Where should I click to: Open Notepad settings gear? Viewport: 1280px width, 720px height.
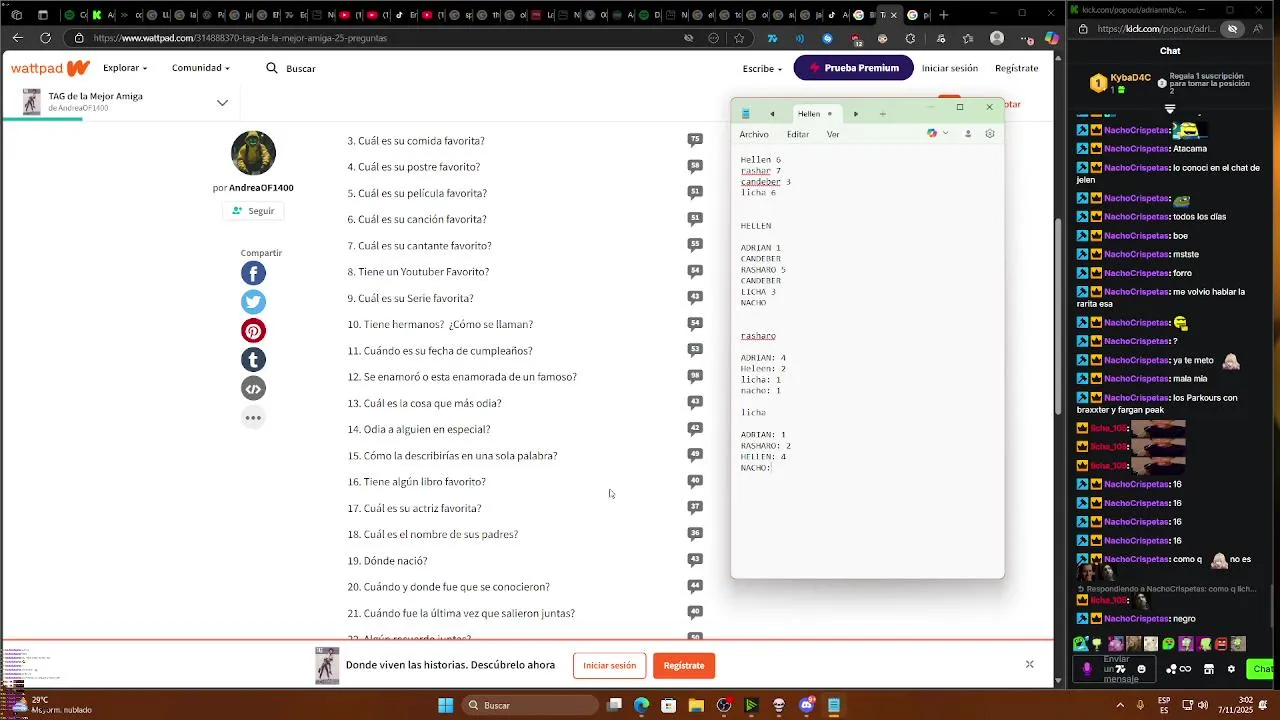point(990,134)
